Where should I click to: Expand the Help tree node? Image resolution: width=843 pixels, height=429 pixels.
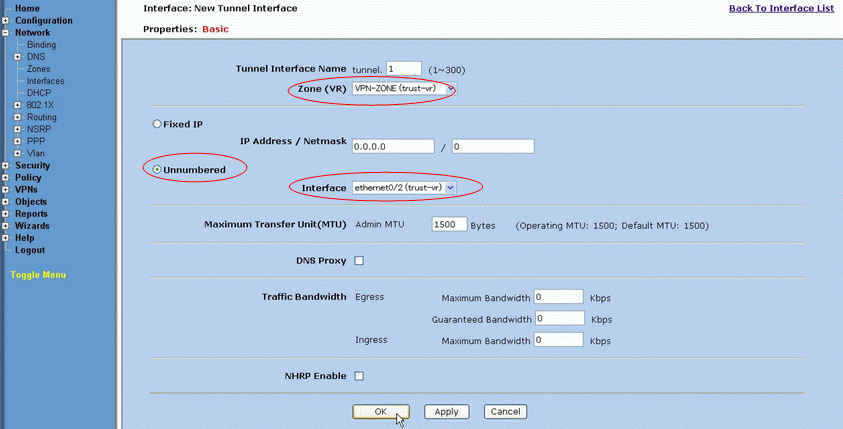click(x=5, y=238)
